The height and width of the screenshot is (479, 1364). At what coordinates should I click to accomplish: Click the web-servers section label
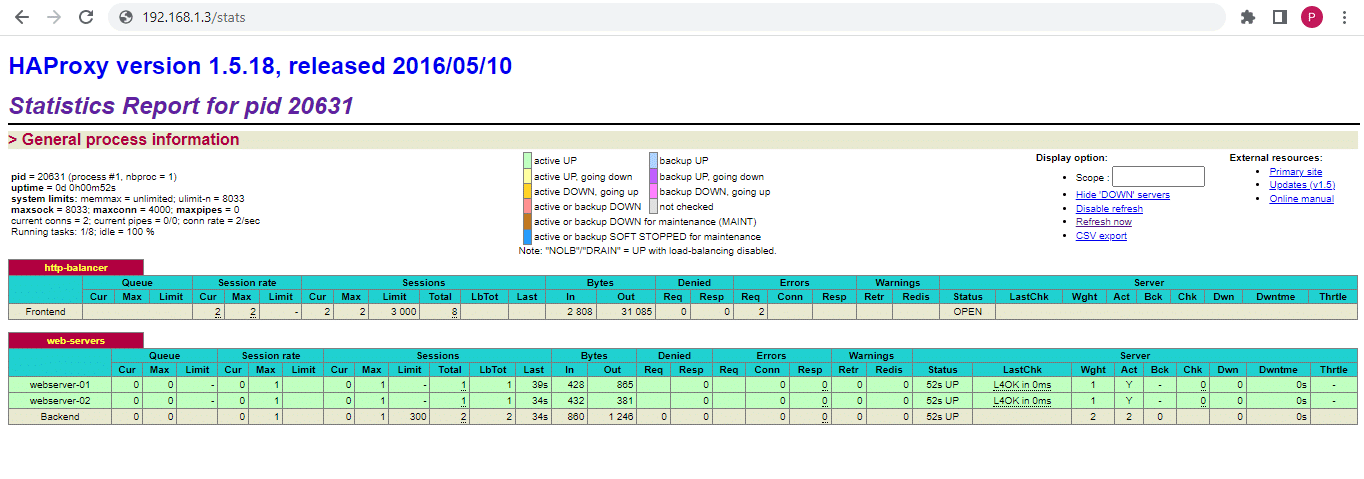(x=76, y=341)
